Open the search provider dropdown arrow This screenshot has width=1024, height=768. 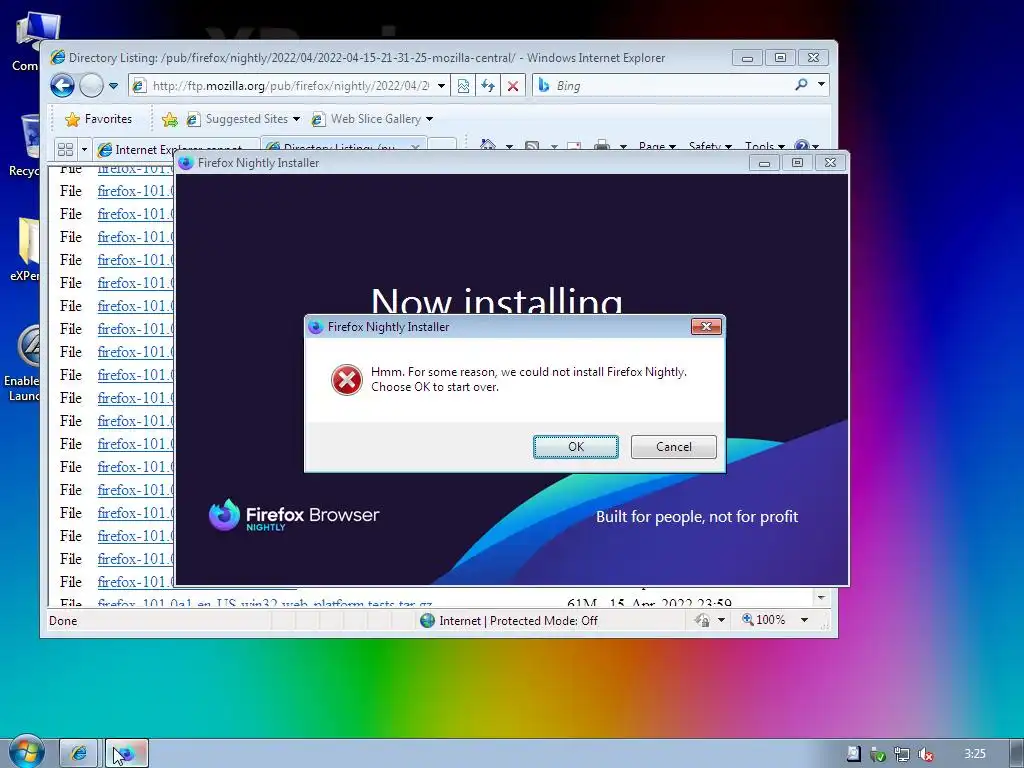821,84
